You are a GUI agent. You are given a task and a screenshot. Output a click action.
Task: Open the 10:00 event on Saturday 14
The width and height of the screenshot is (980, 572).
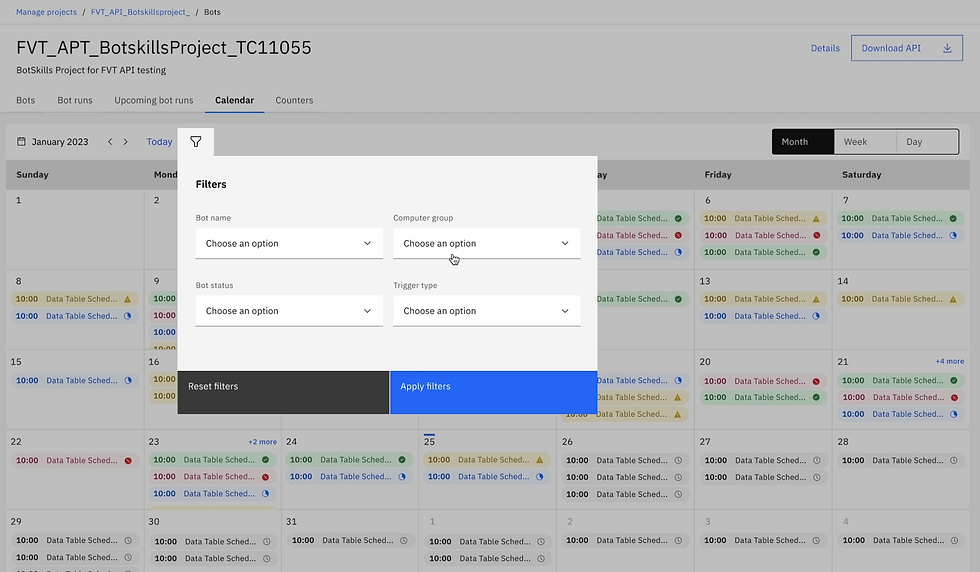901,299
